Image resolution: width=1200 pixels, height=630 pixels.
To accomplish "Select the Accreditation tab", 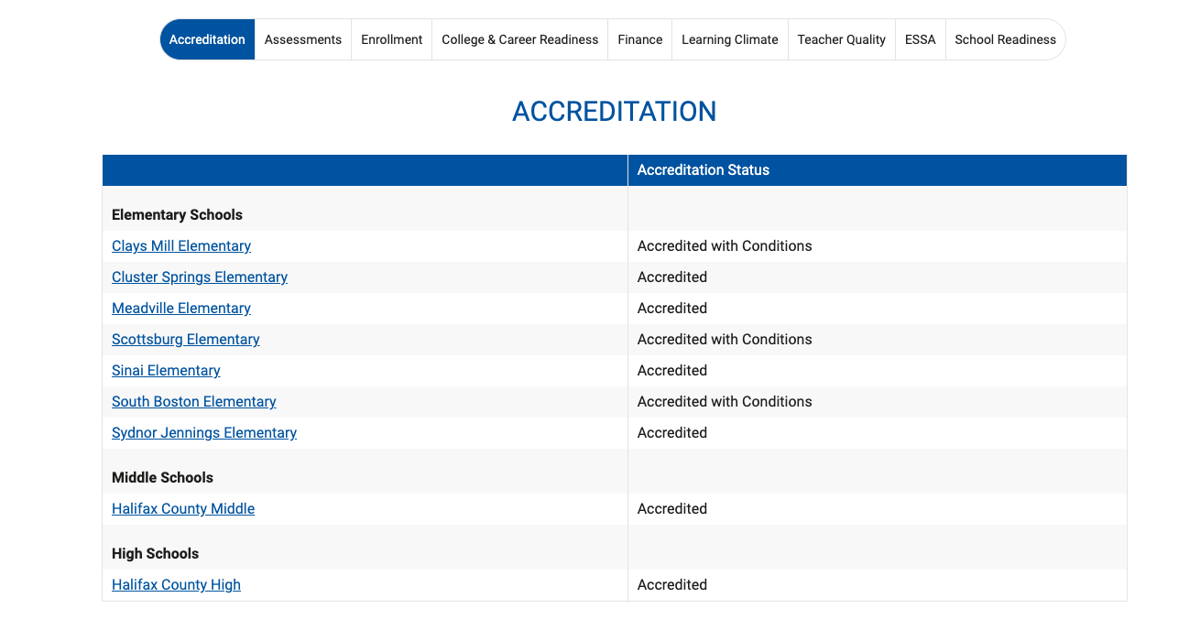I will pos(207,40).
